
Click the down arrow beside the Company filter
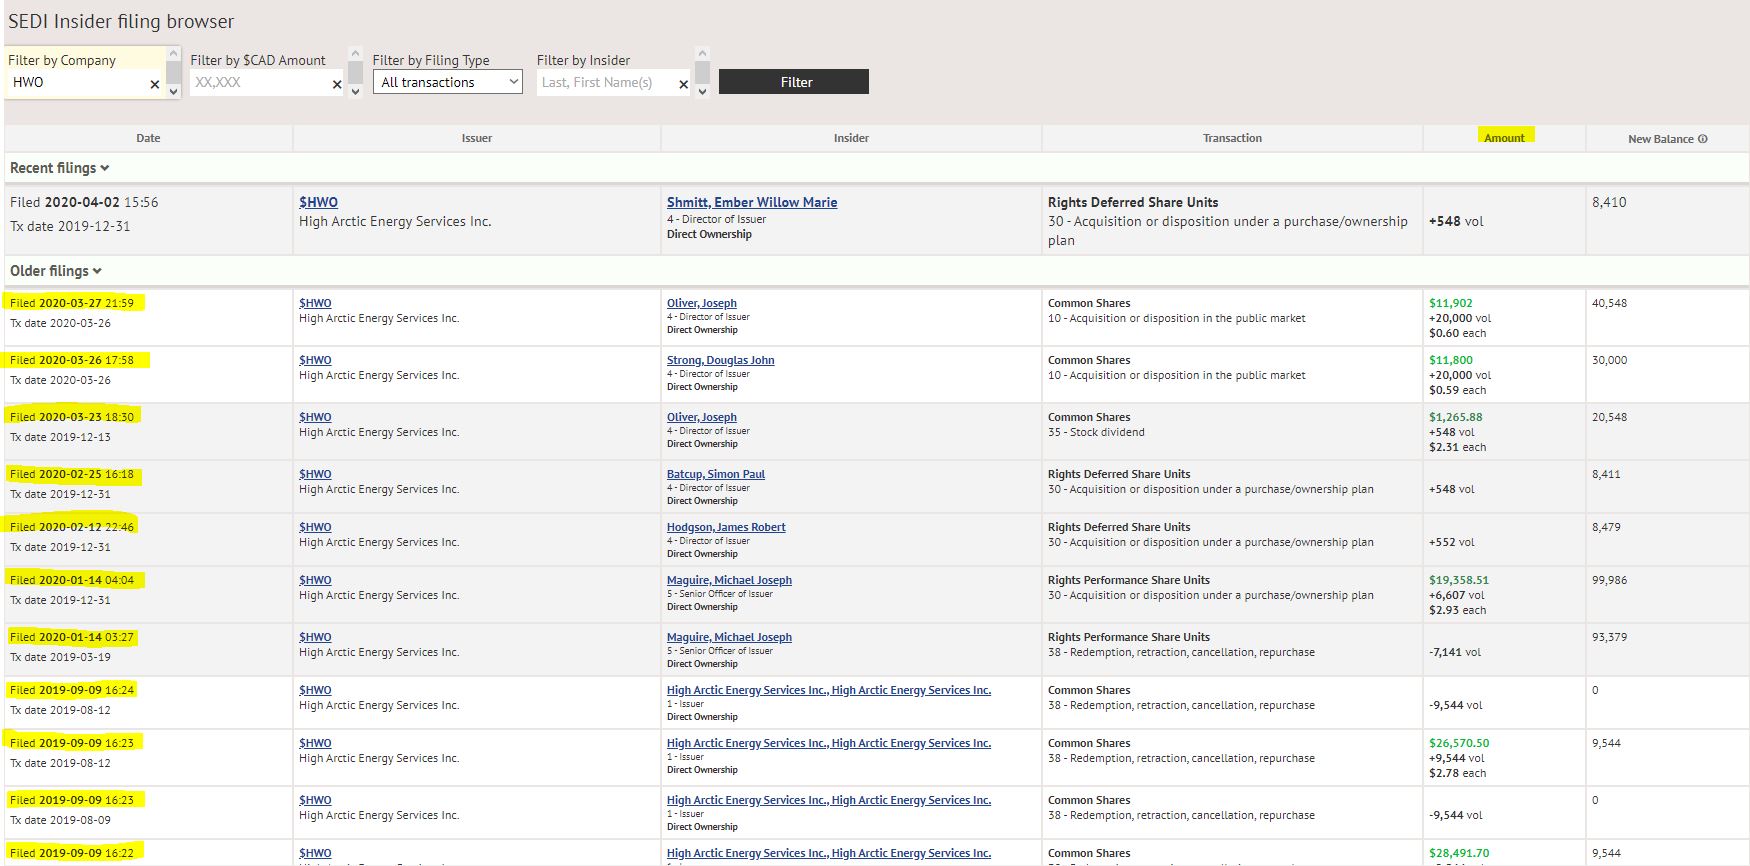173,91
